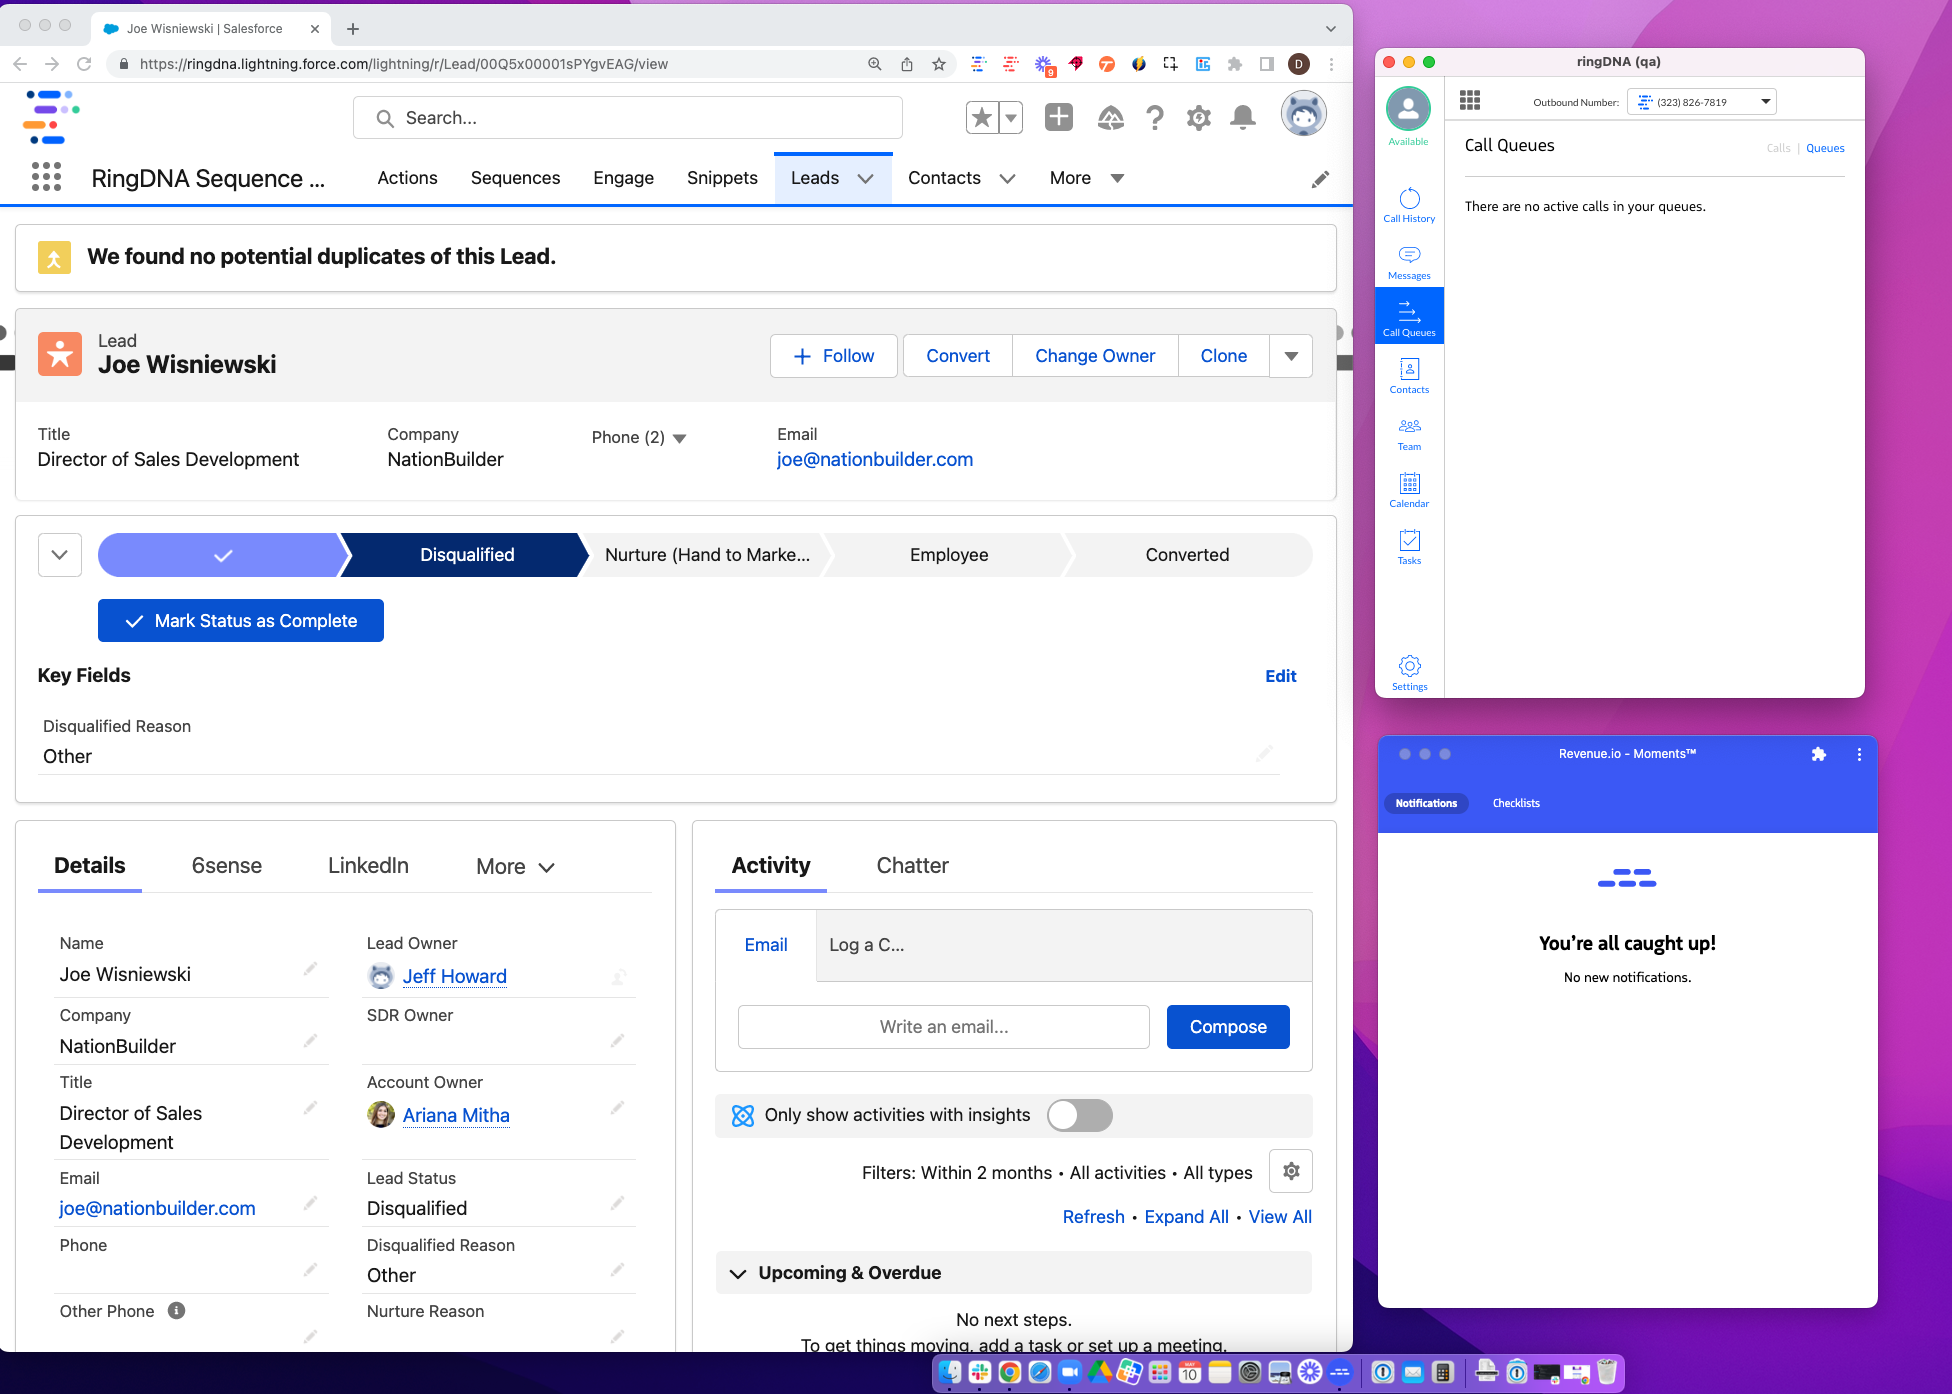Open Team in ringDNA

point(1409,433)
